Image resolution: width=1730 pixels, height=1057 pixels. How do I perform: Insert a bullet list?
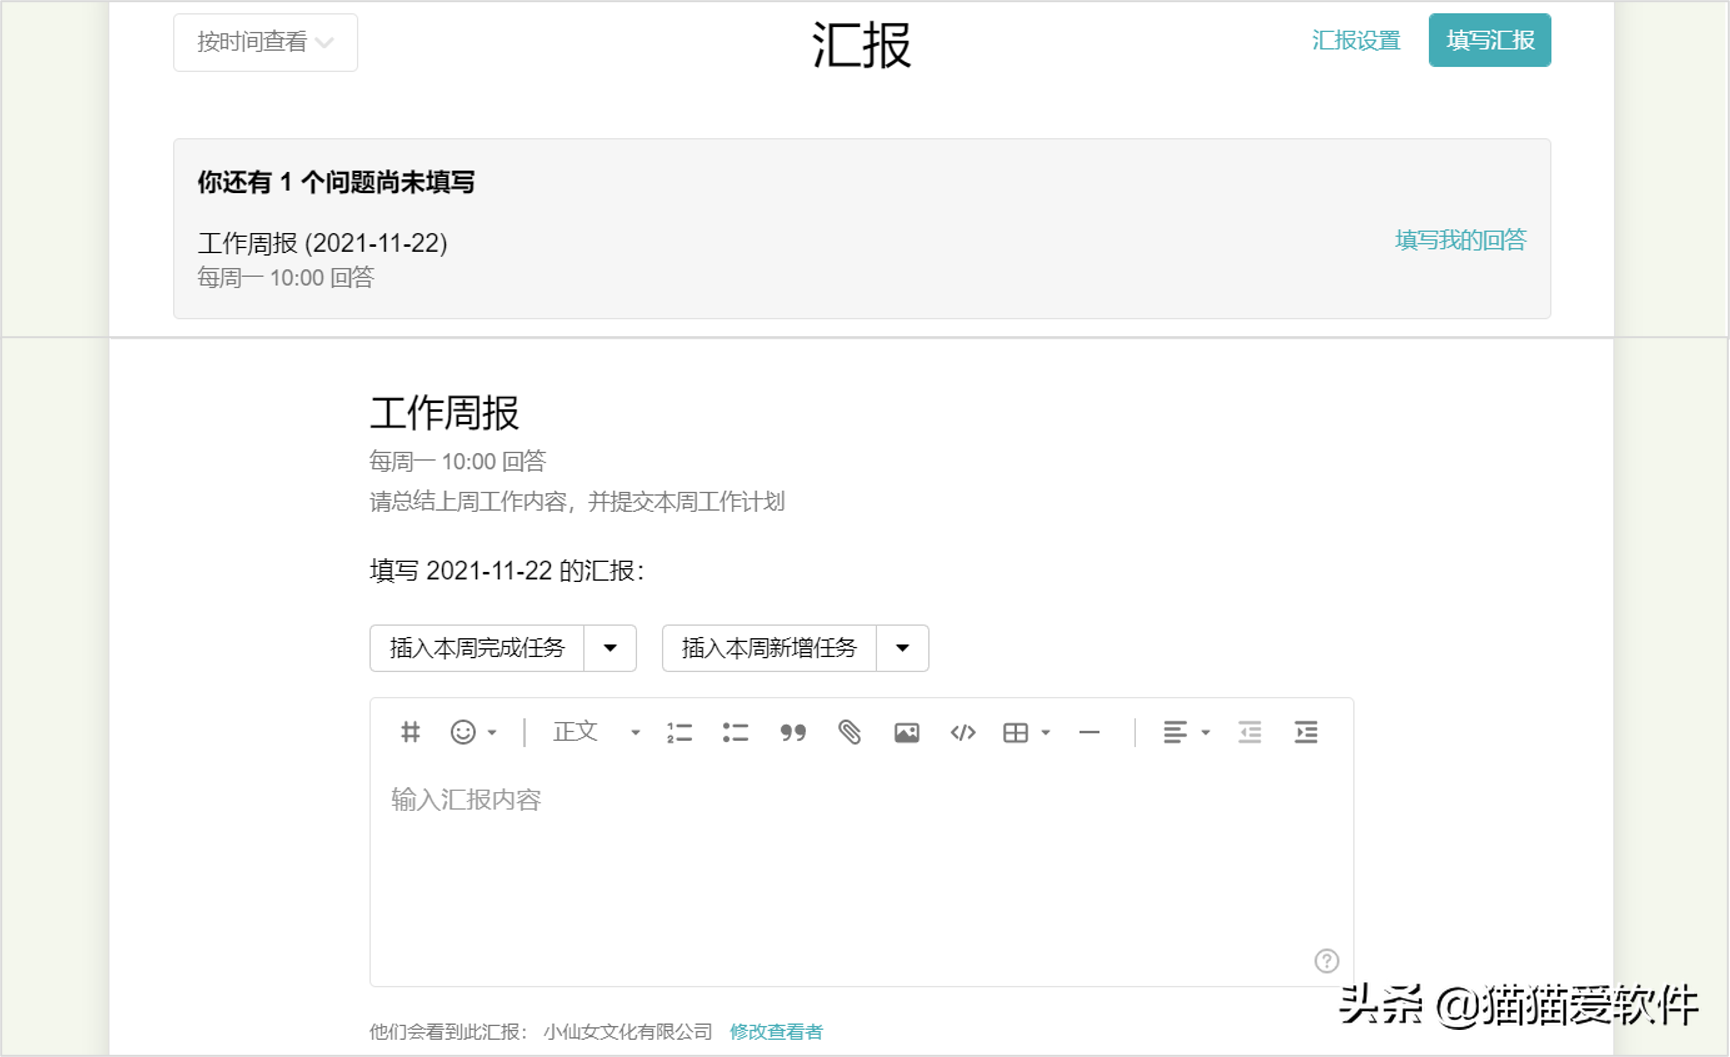tap(736, 732)
